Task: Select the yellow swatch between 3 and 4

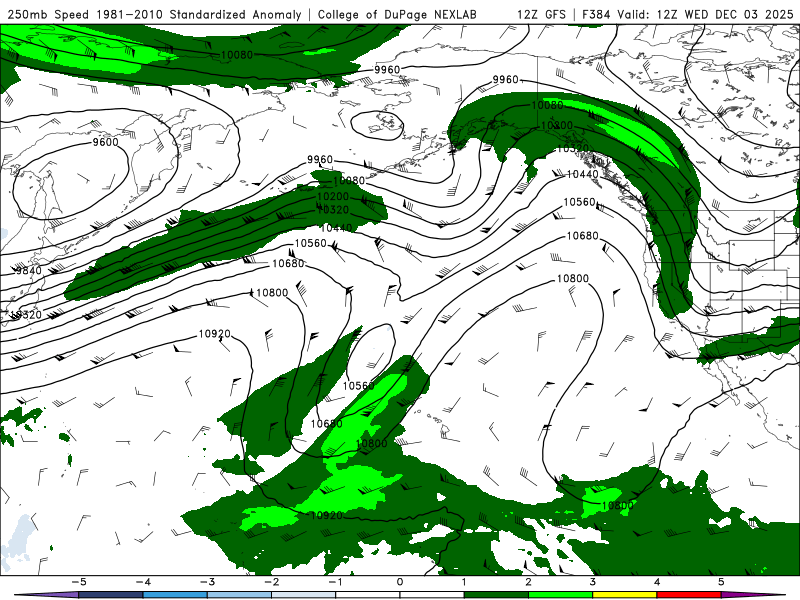Action: tap(625, 595)
